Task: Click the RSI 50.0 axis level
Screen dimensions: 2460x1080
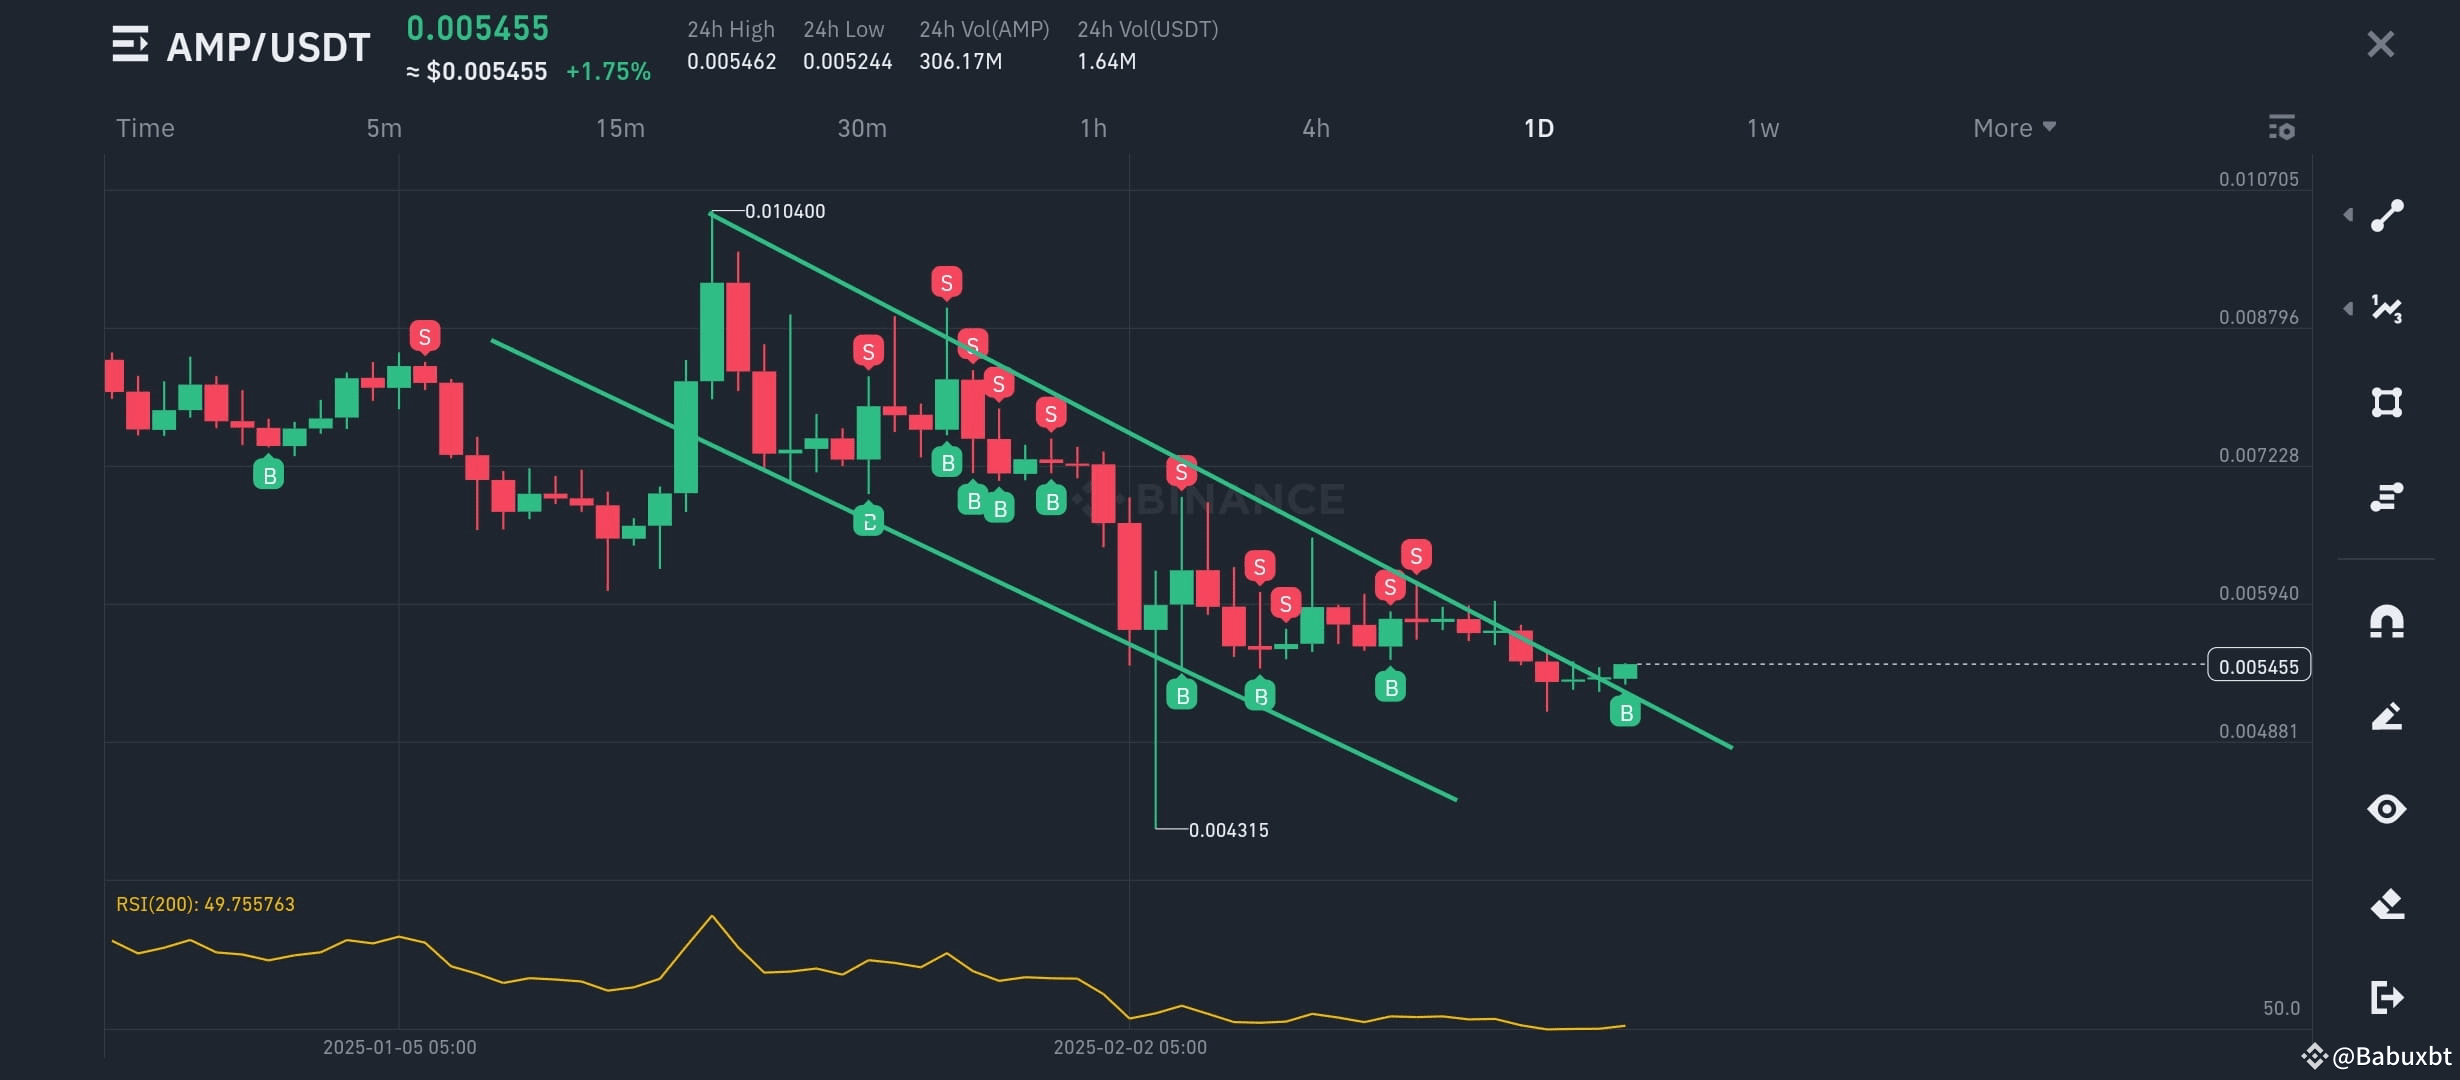Action: 2281,1008
